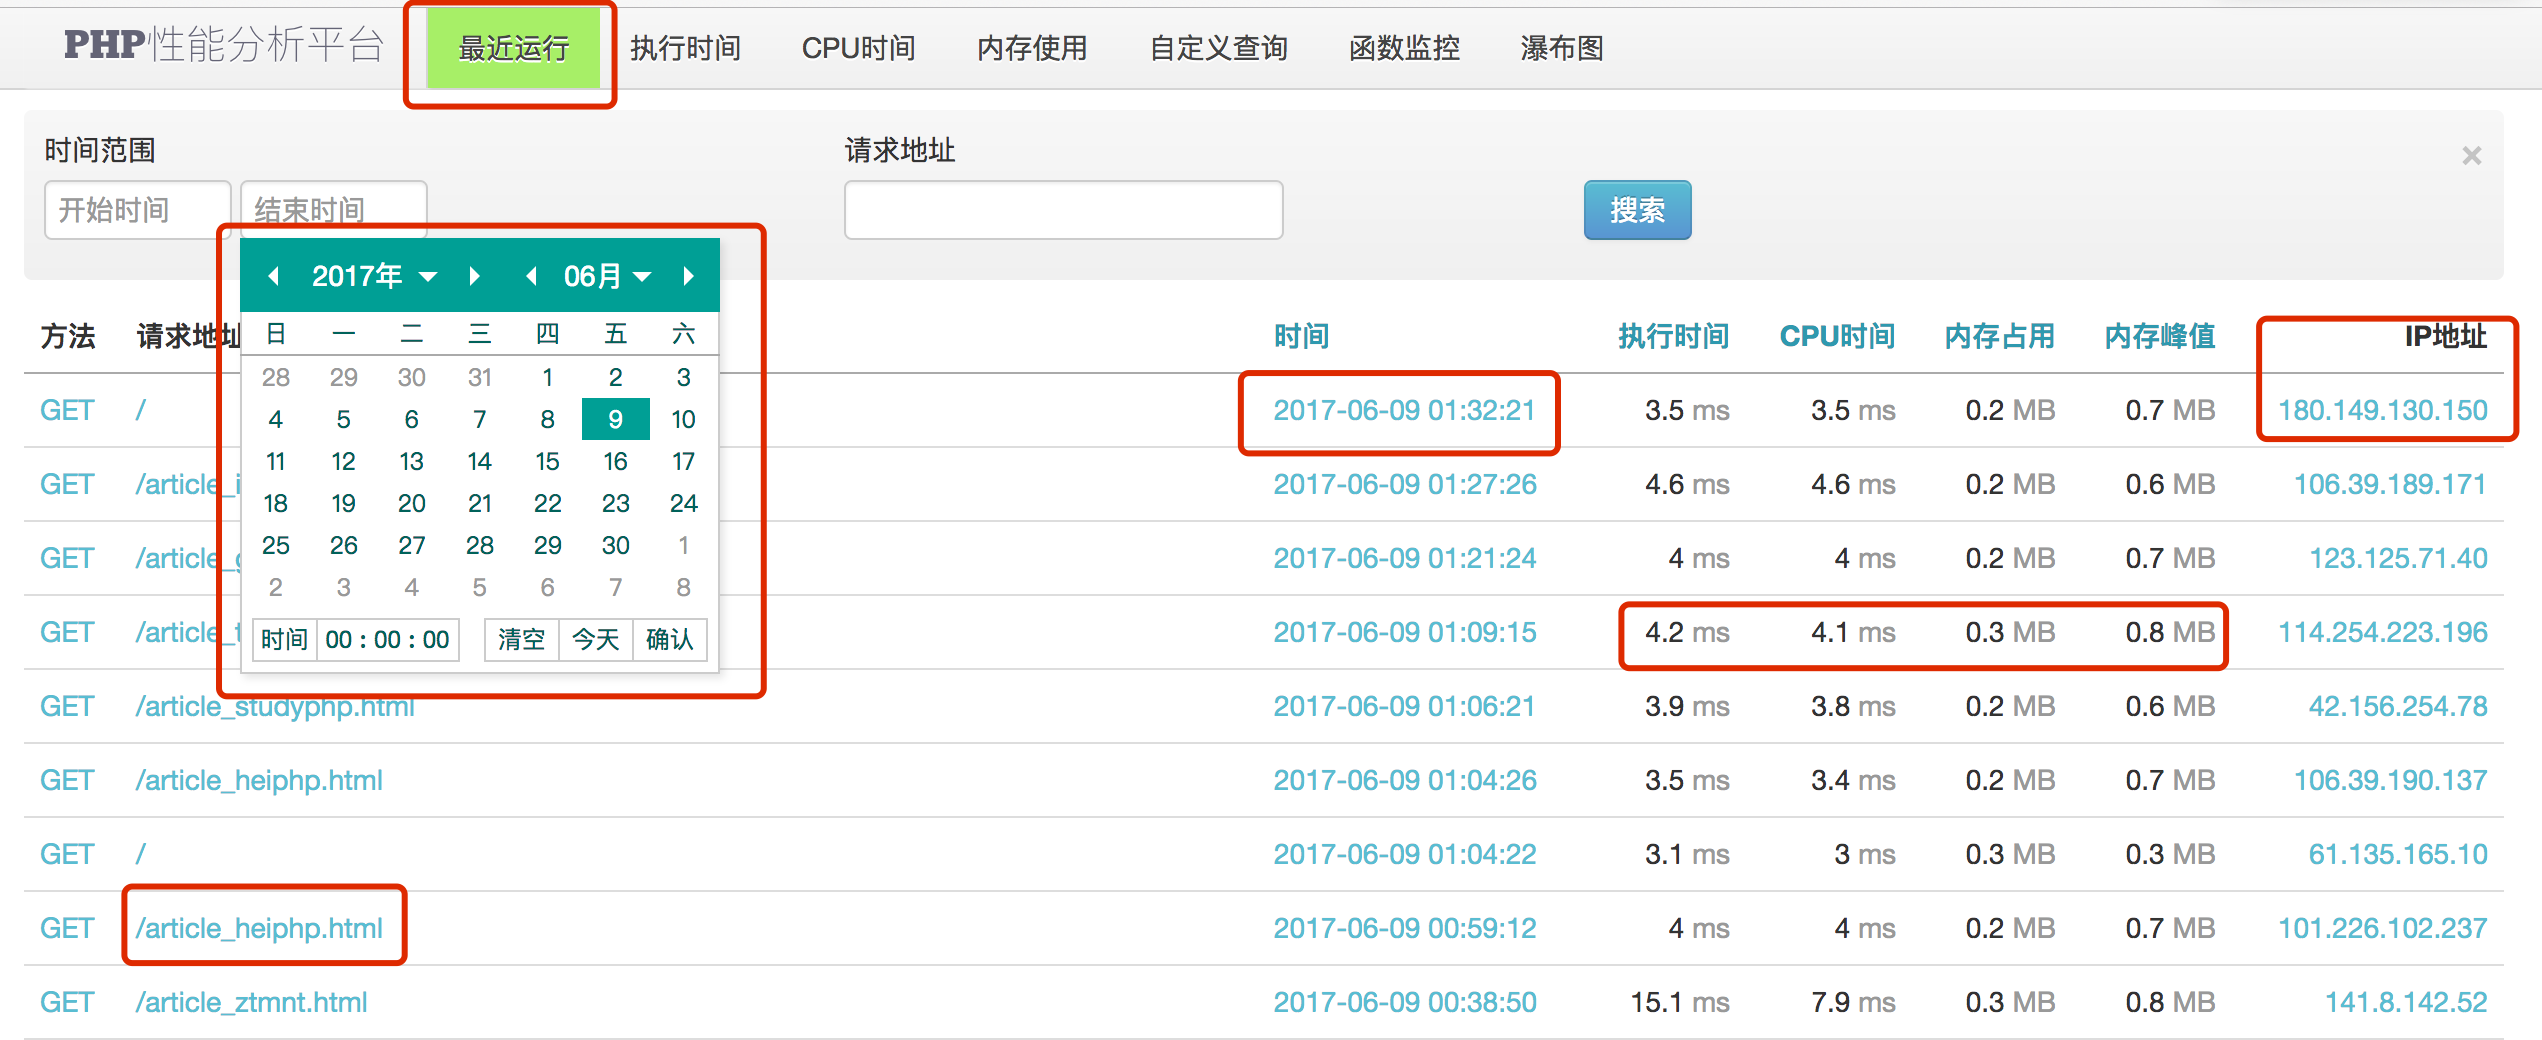The height and width of the screenshot is (1040, 2542).
Task: Click the 4.2 ms execution time cell
Action: click(1686, 632)
